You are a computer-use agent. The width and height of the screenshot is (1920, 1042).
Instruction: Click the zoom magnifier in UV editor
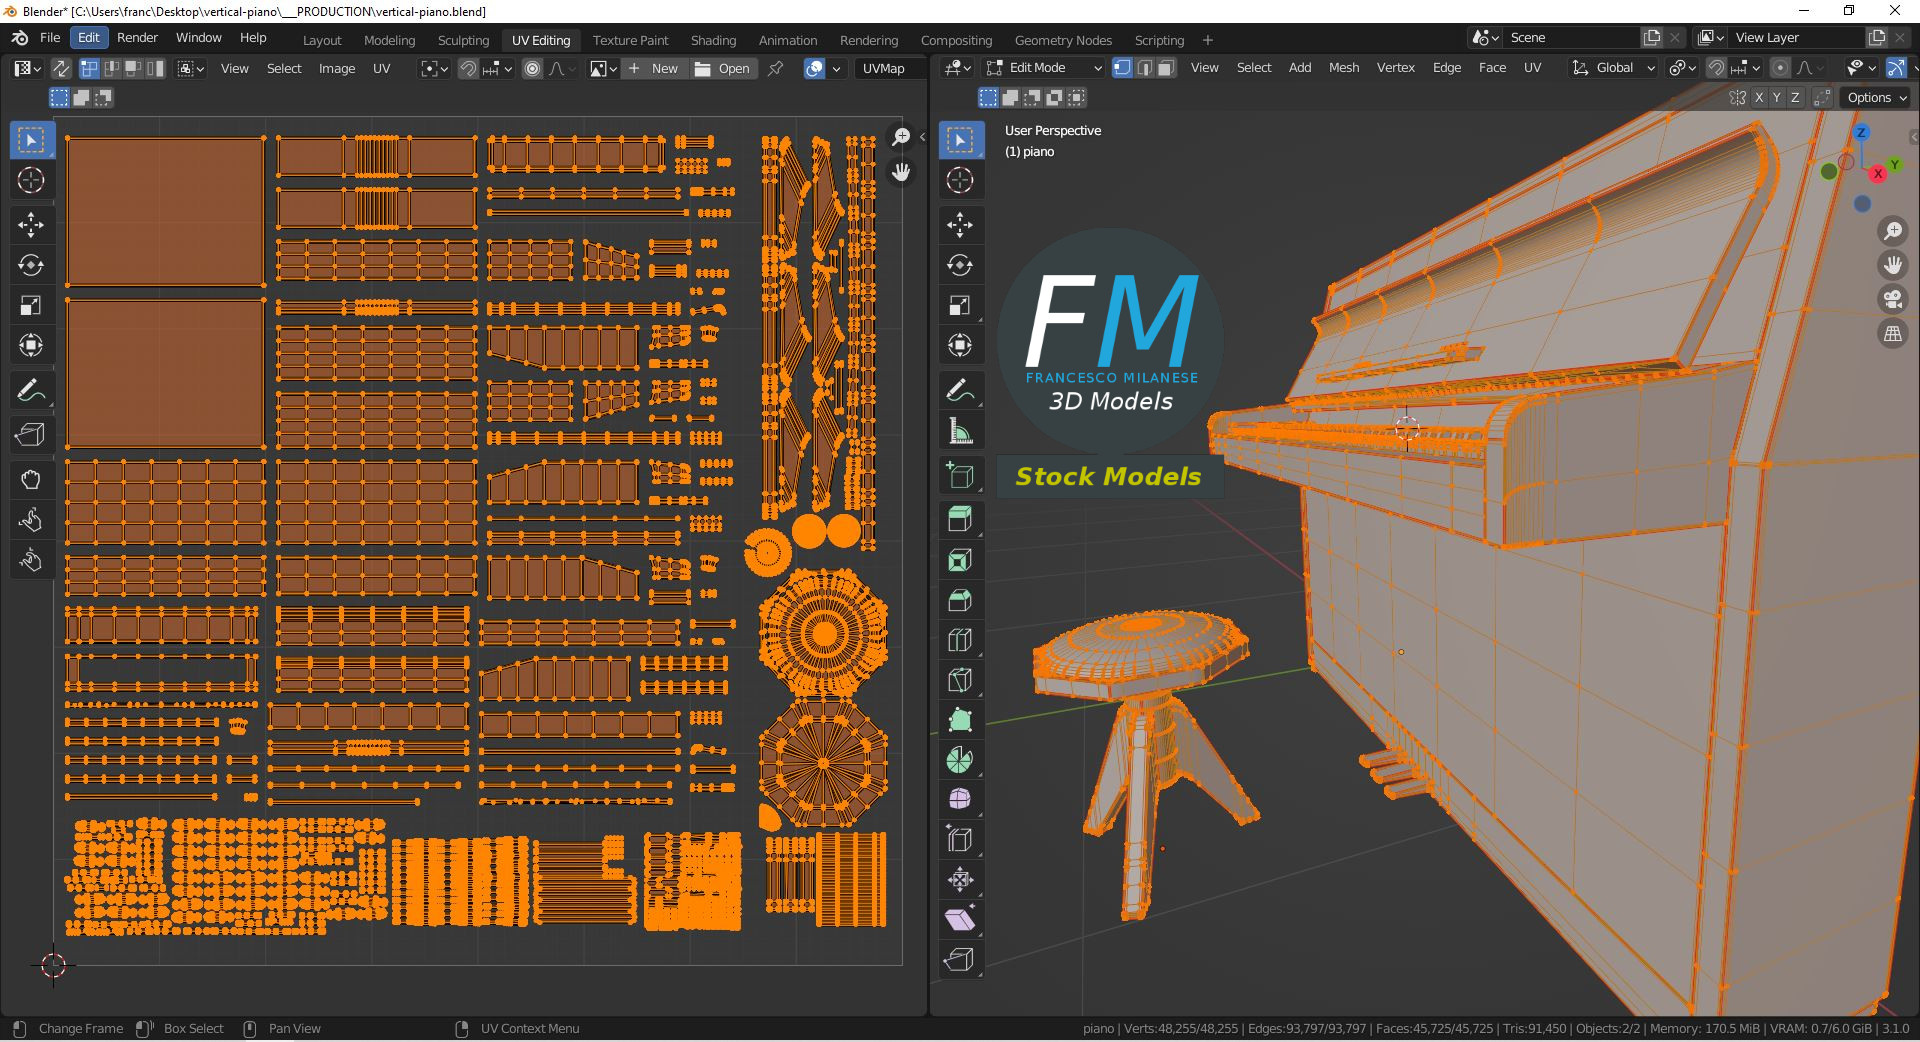tap(901, 137)
